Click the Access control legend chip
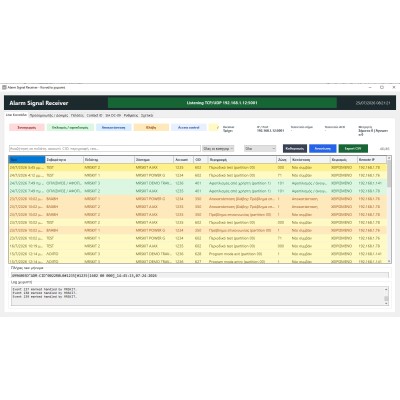This screenshot has height=400, width=400. coord(189,127)
